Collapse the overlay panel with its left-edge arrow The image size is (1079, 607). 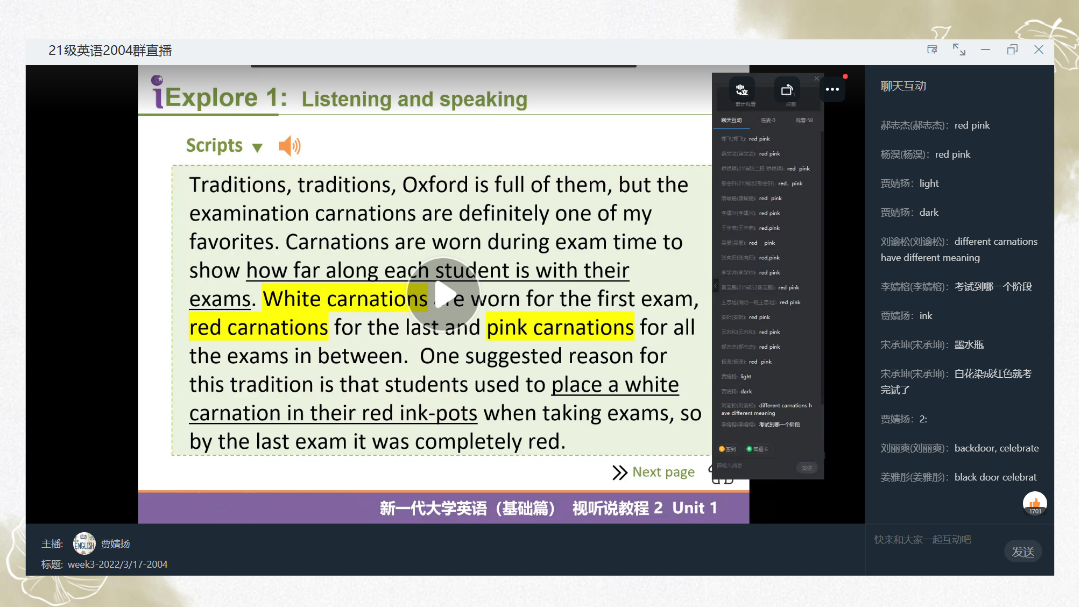(715, 285)
